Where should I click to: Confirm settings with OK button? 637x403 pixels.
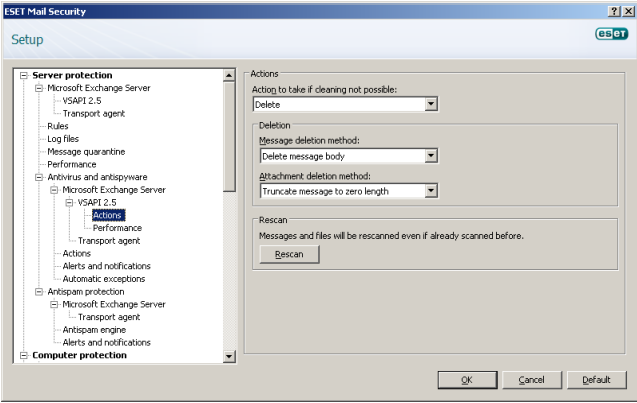467,380
